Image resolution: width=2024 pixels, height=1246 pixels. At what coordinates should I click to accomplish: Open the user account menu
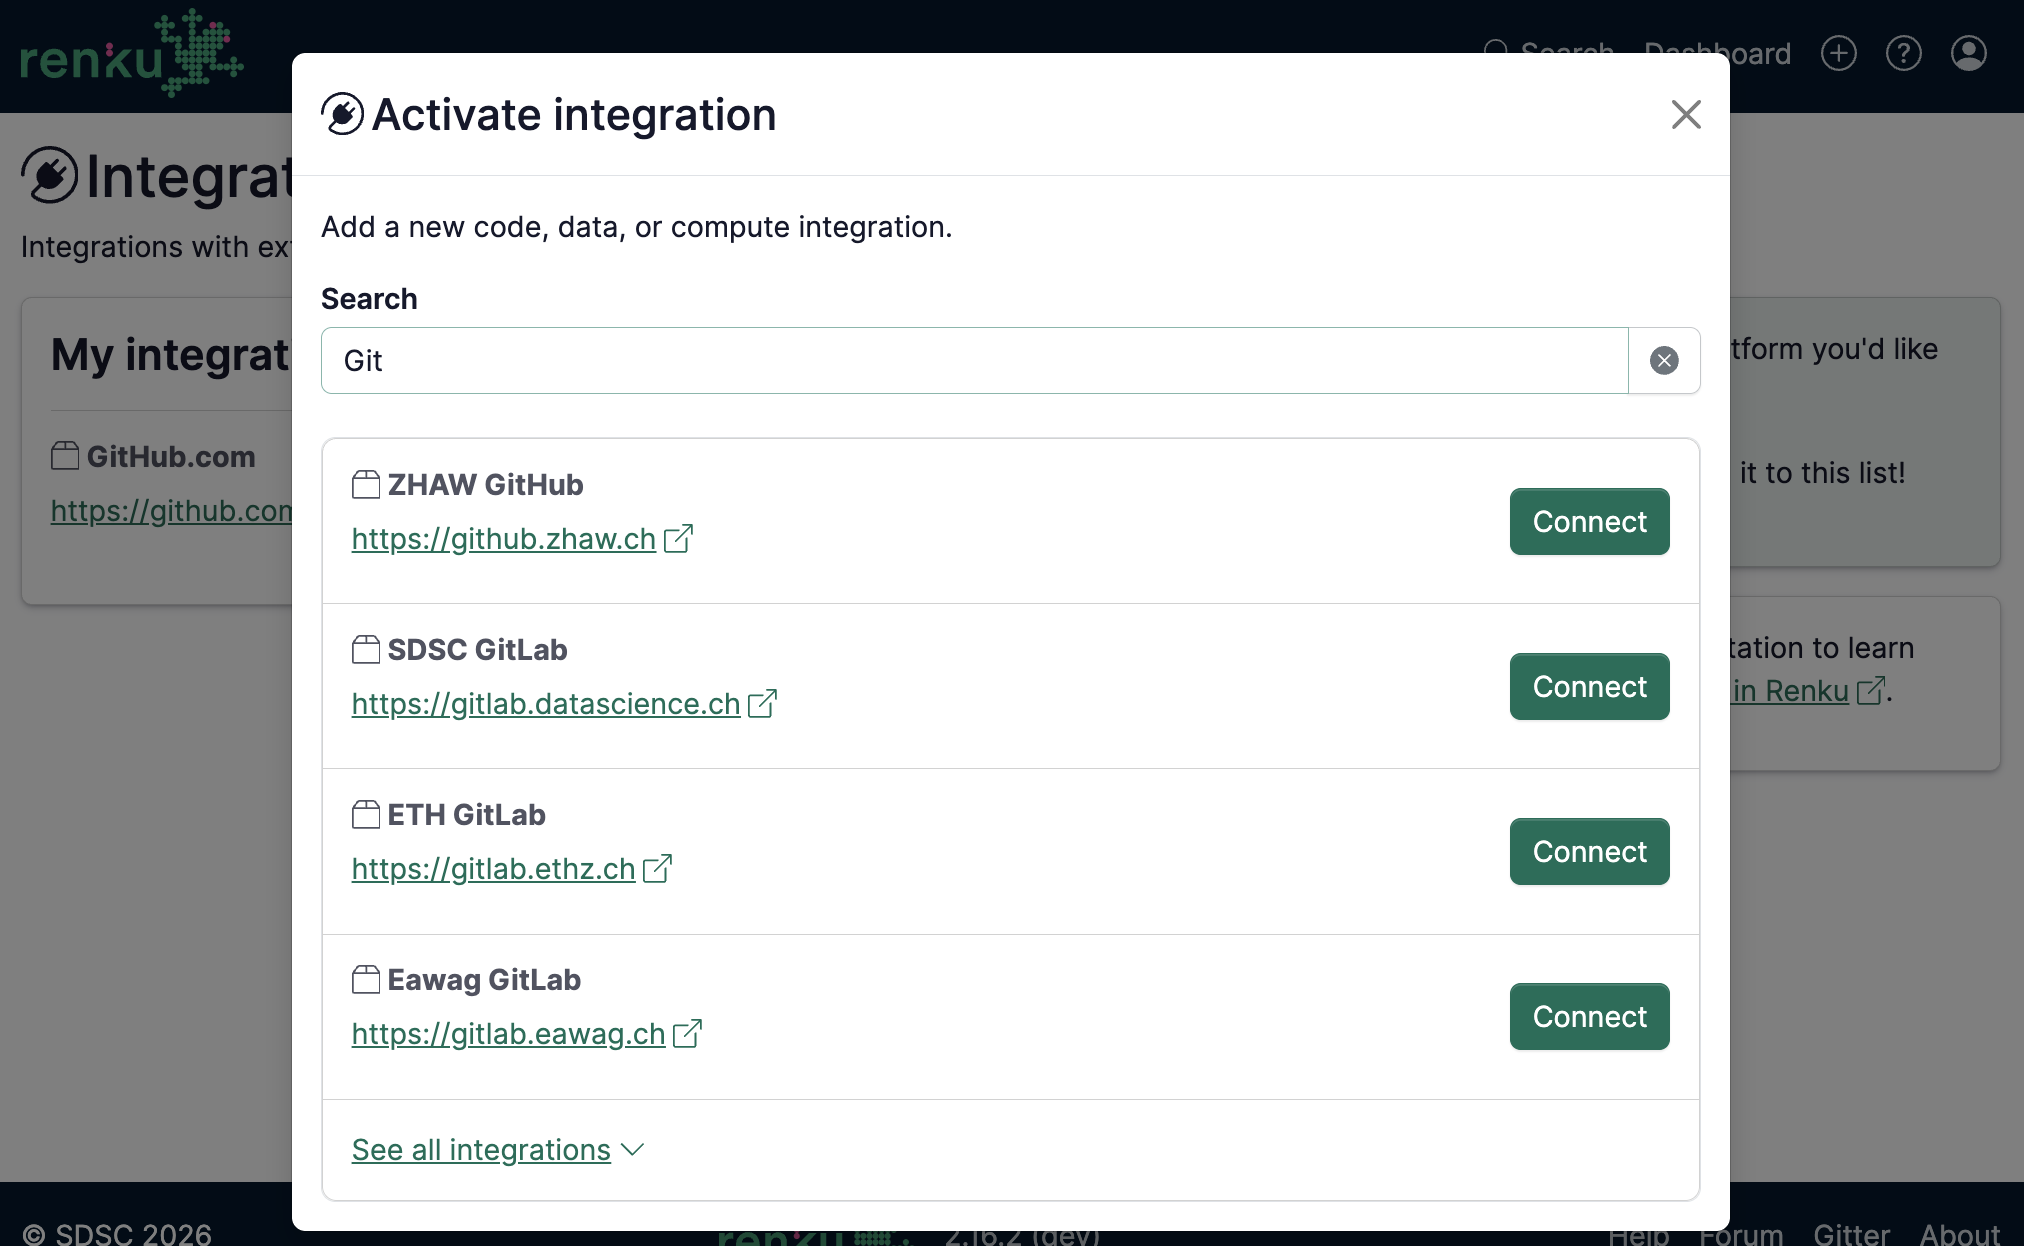coord(1968,54)
